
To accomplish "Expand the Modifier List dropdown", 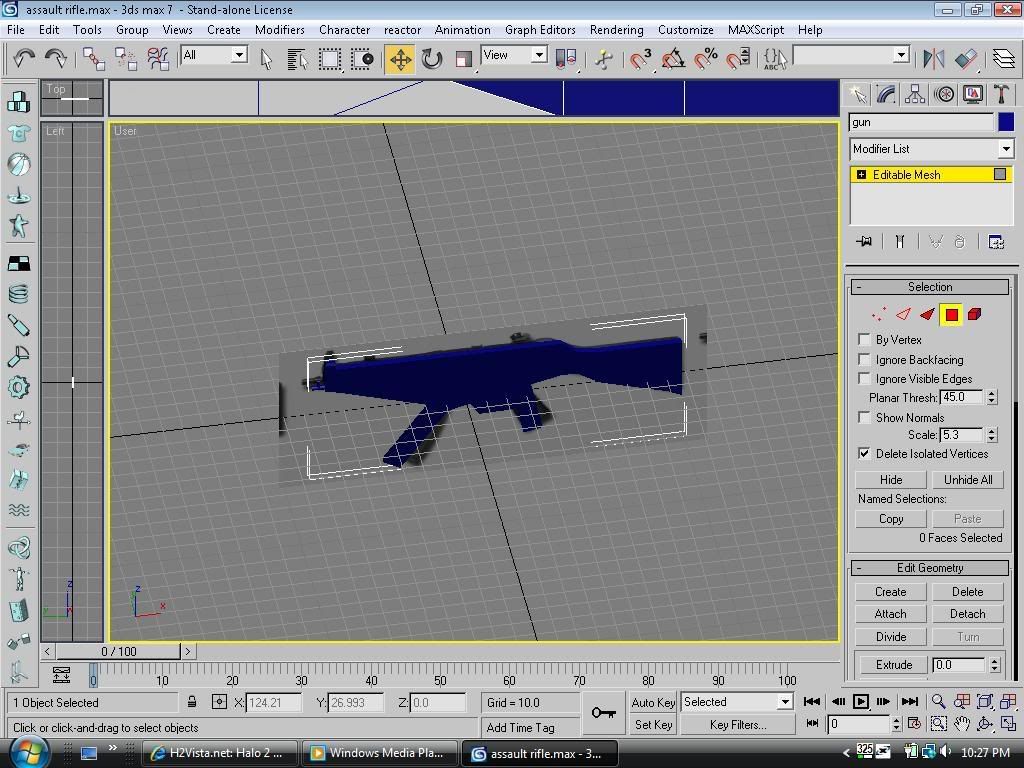I will coord(1006,149).
